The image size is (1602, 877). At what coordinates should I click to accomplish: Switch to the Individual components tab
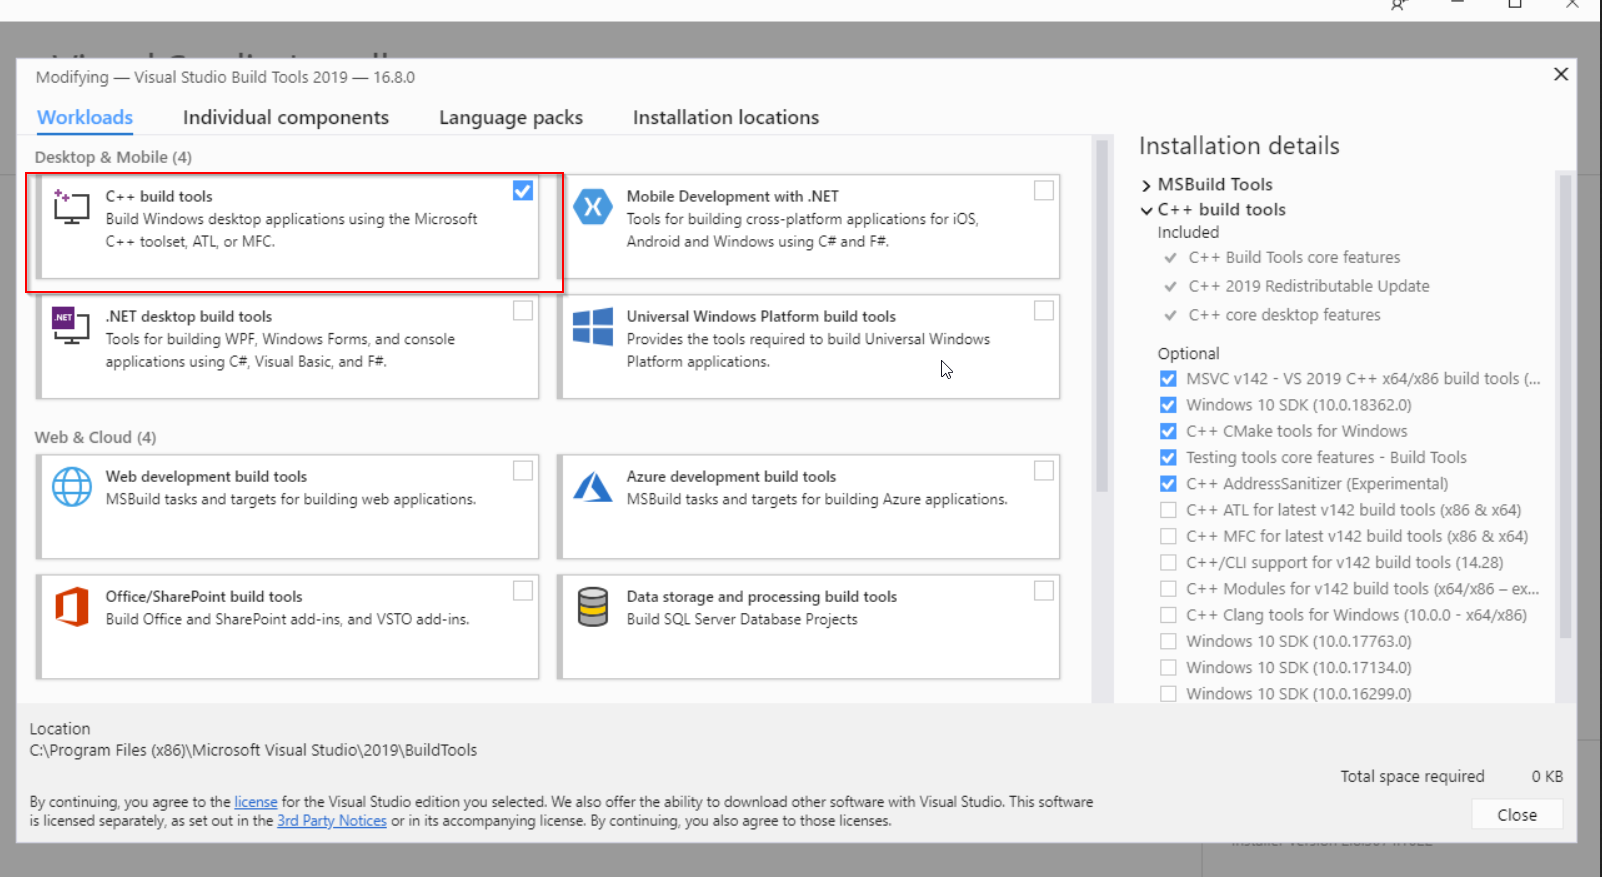pyautogui.click(x=285, y=118)
